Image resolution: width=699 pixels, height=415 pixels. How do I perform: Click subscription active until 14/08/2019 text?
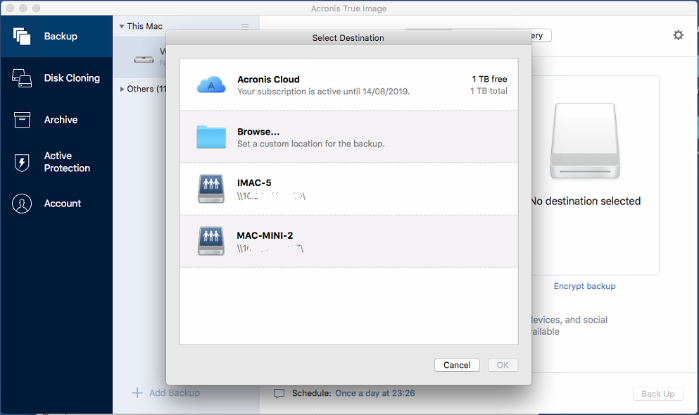[x=323, y=91]
